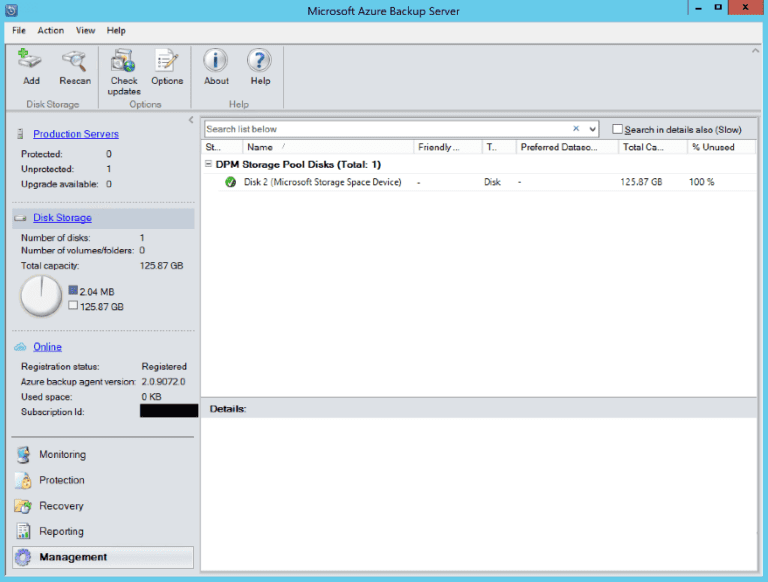Sort by the Total Capacity column header
This screenshot has height=582, width=768.
[x=652, y=147]
